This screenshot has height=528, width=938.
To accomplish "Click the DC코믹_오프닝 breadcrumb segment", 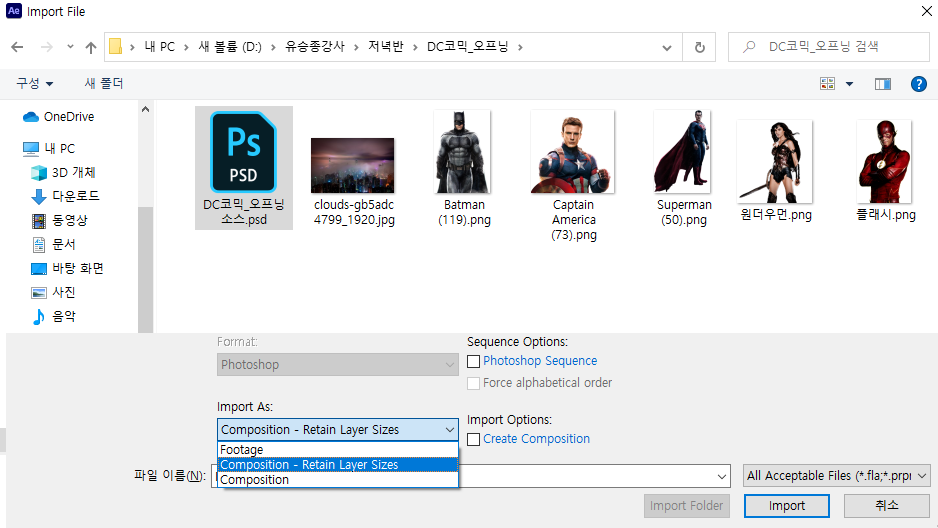I will coord(467,47).
